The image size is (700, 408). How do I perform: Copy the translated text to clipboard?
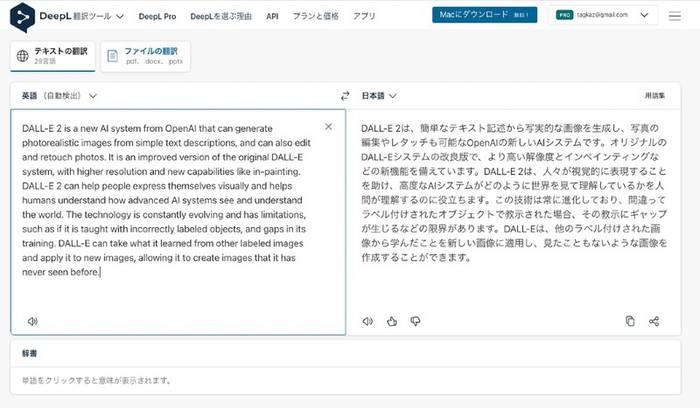pos(630,321)
